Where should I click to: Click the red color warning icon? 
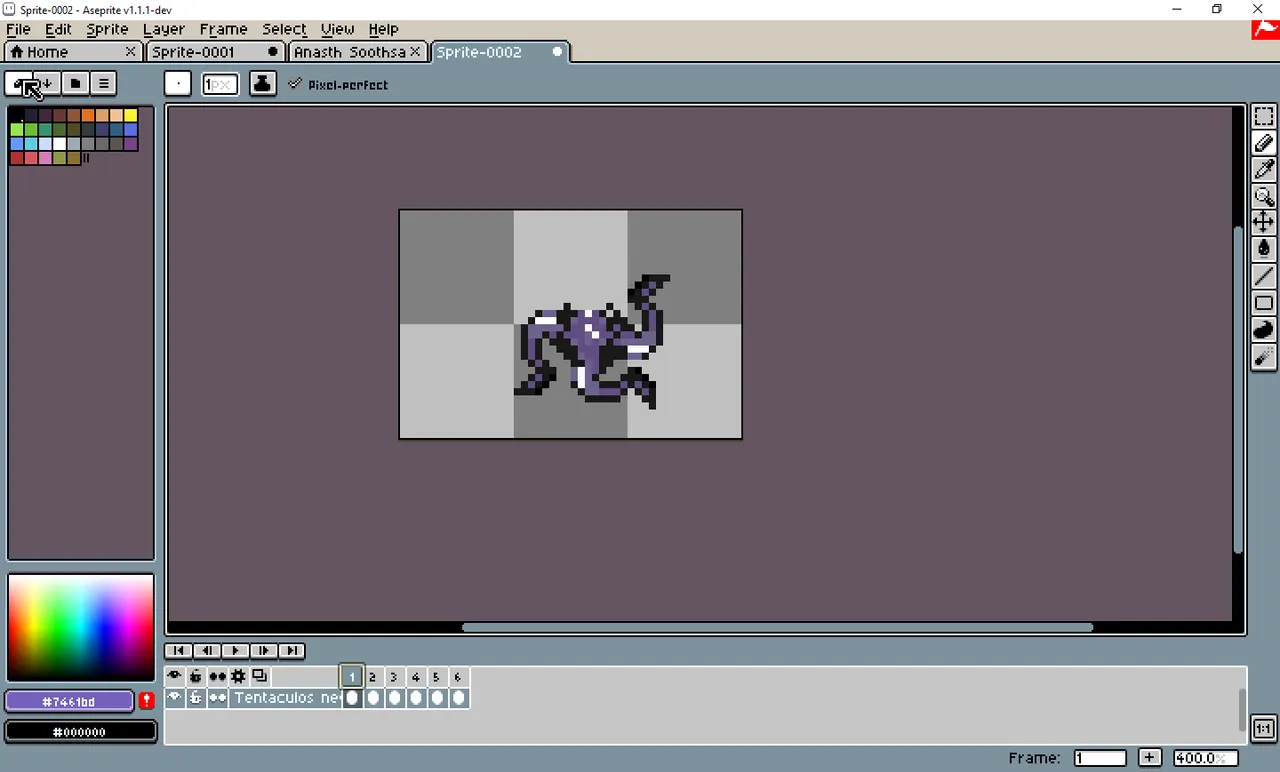pos(147,701)
